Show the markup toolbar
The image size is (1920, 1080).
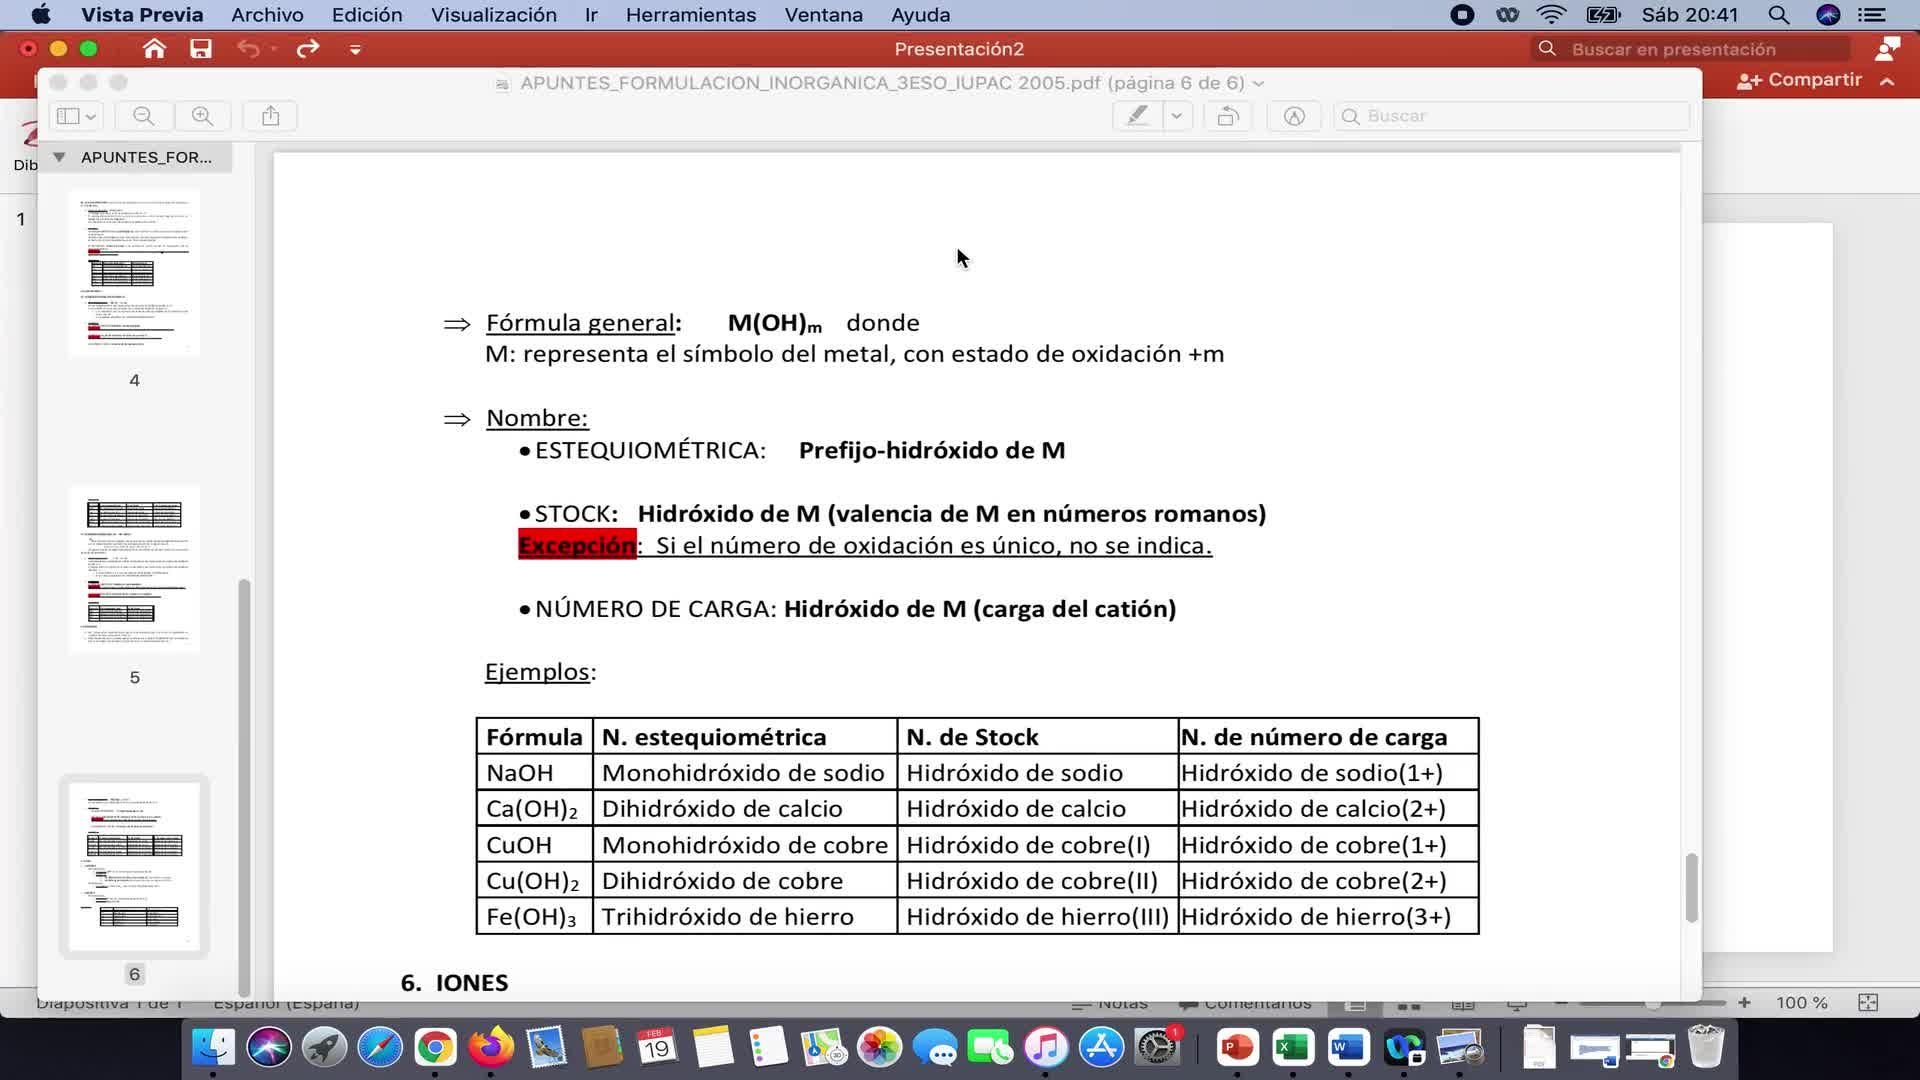(x=1293, y=116)
